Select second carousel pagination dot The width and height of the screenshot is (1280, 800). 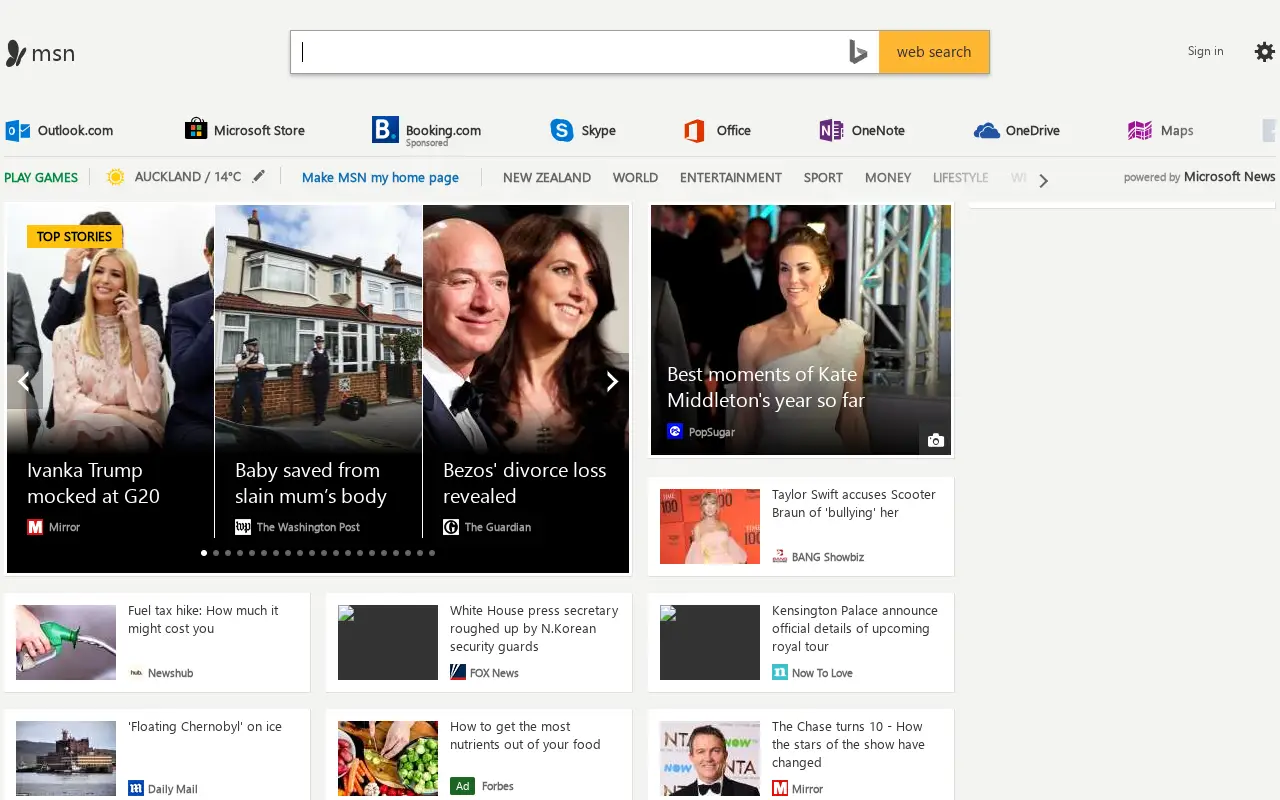click(x=216, y=552)
